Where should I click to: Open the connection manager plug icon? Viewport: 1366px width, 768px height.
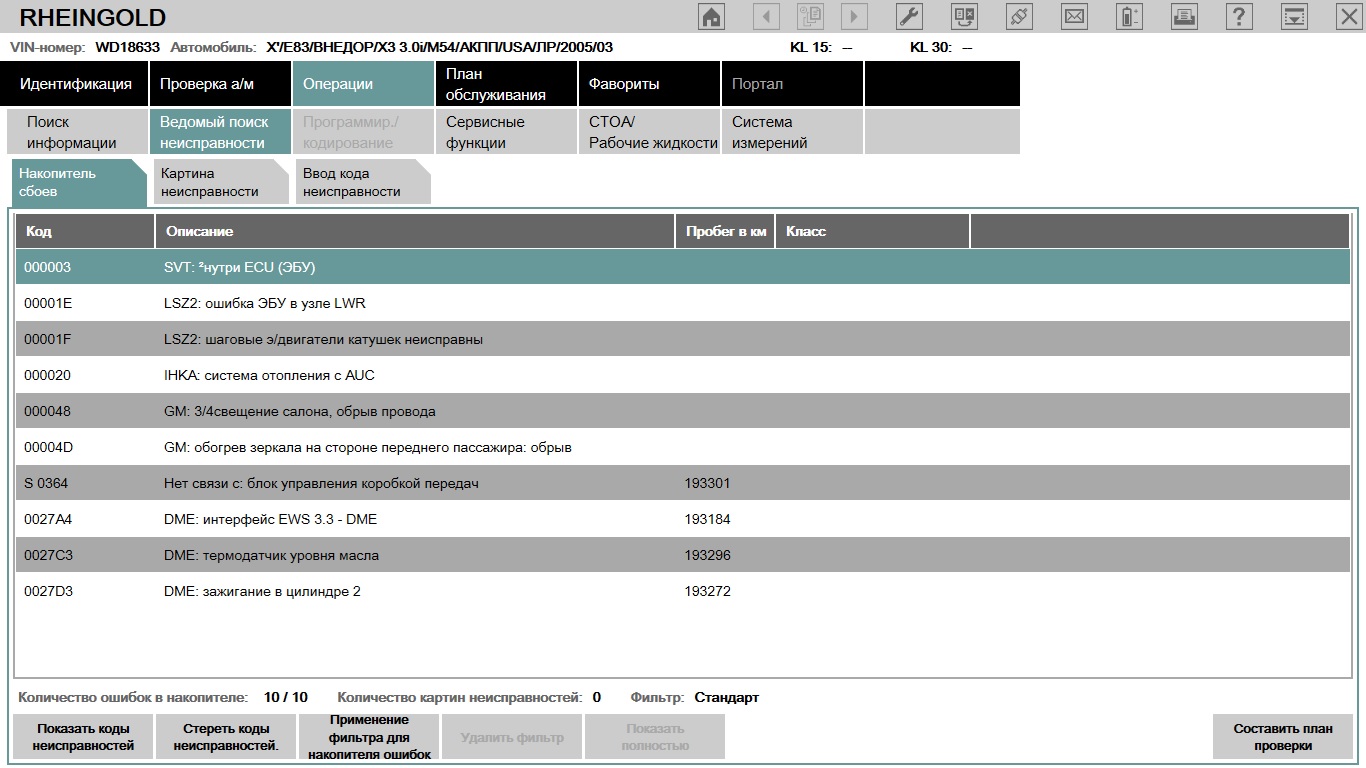pyautogui.click(x=1019, y=16)
